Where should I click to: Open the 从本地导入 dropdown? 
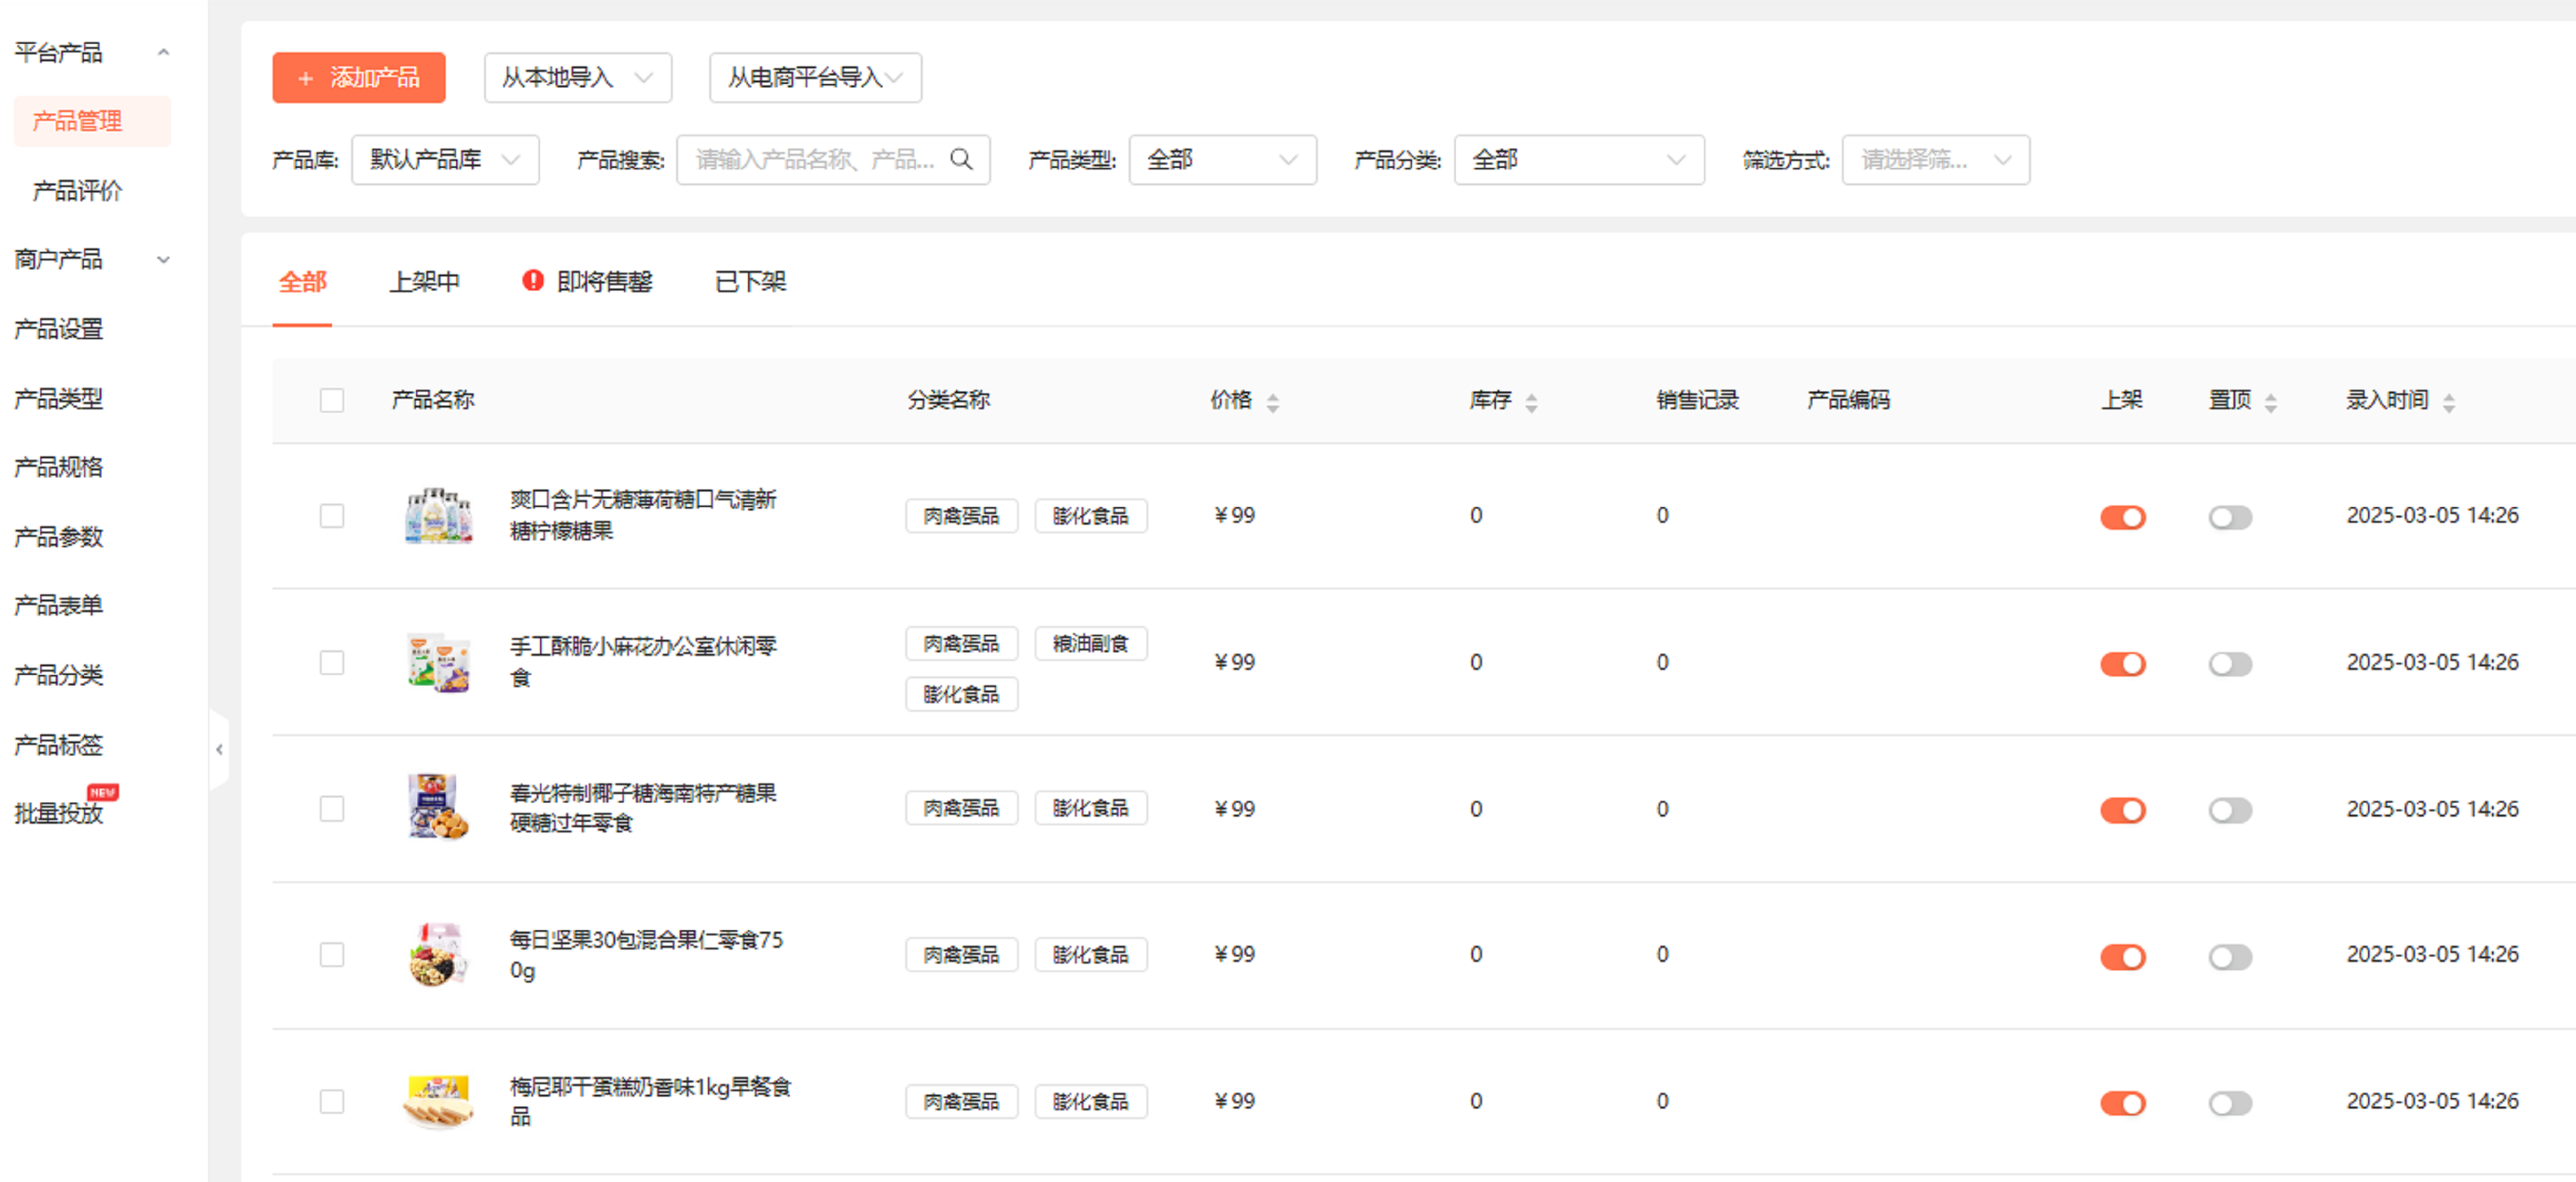click(577, 77)
